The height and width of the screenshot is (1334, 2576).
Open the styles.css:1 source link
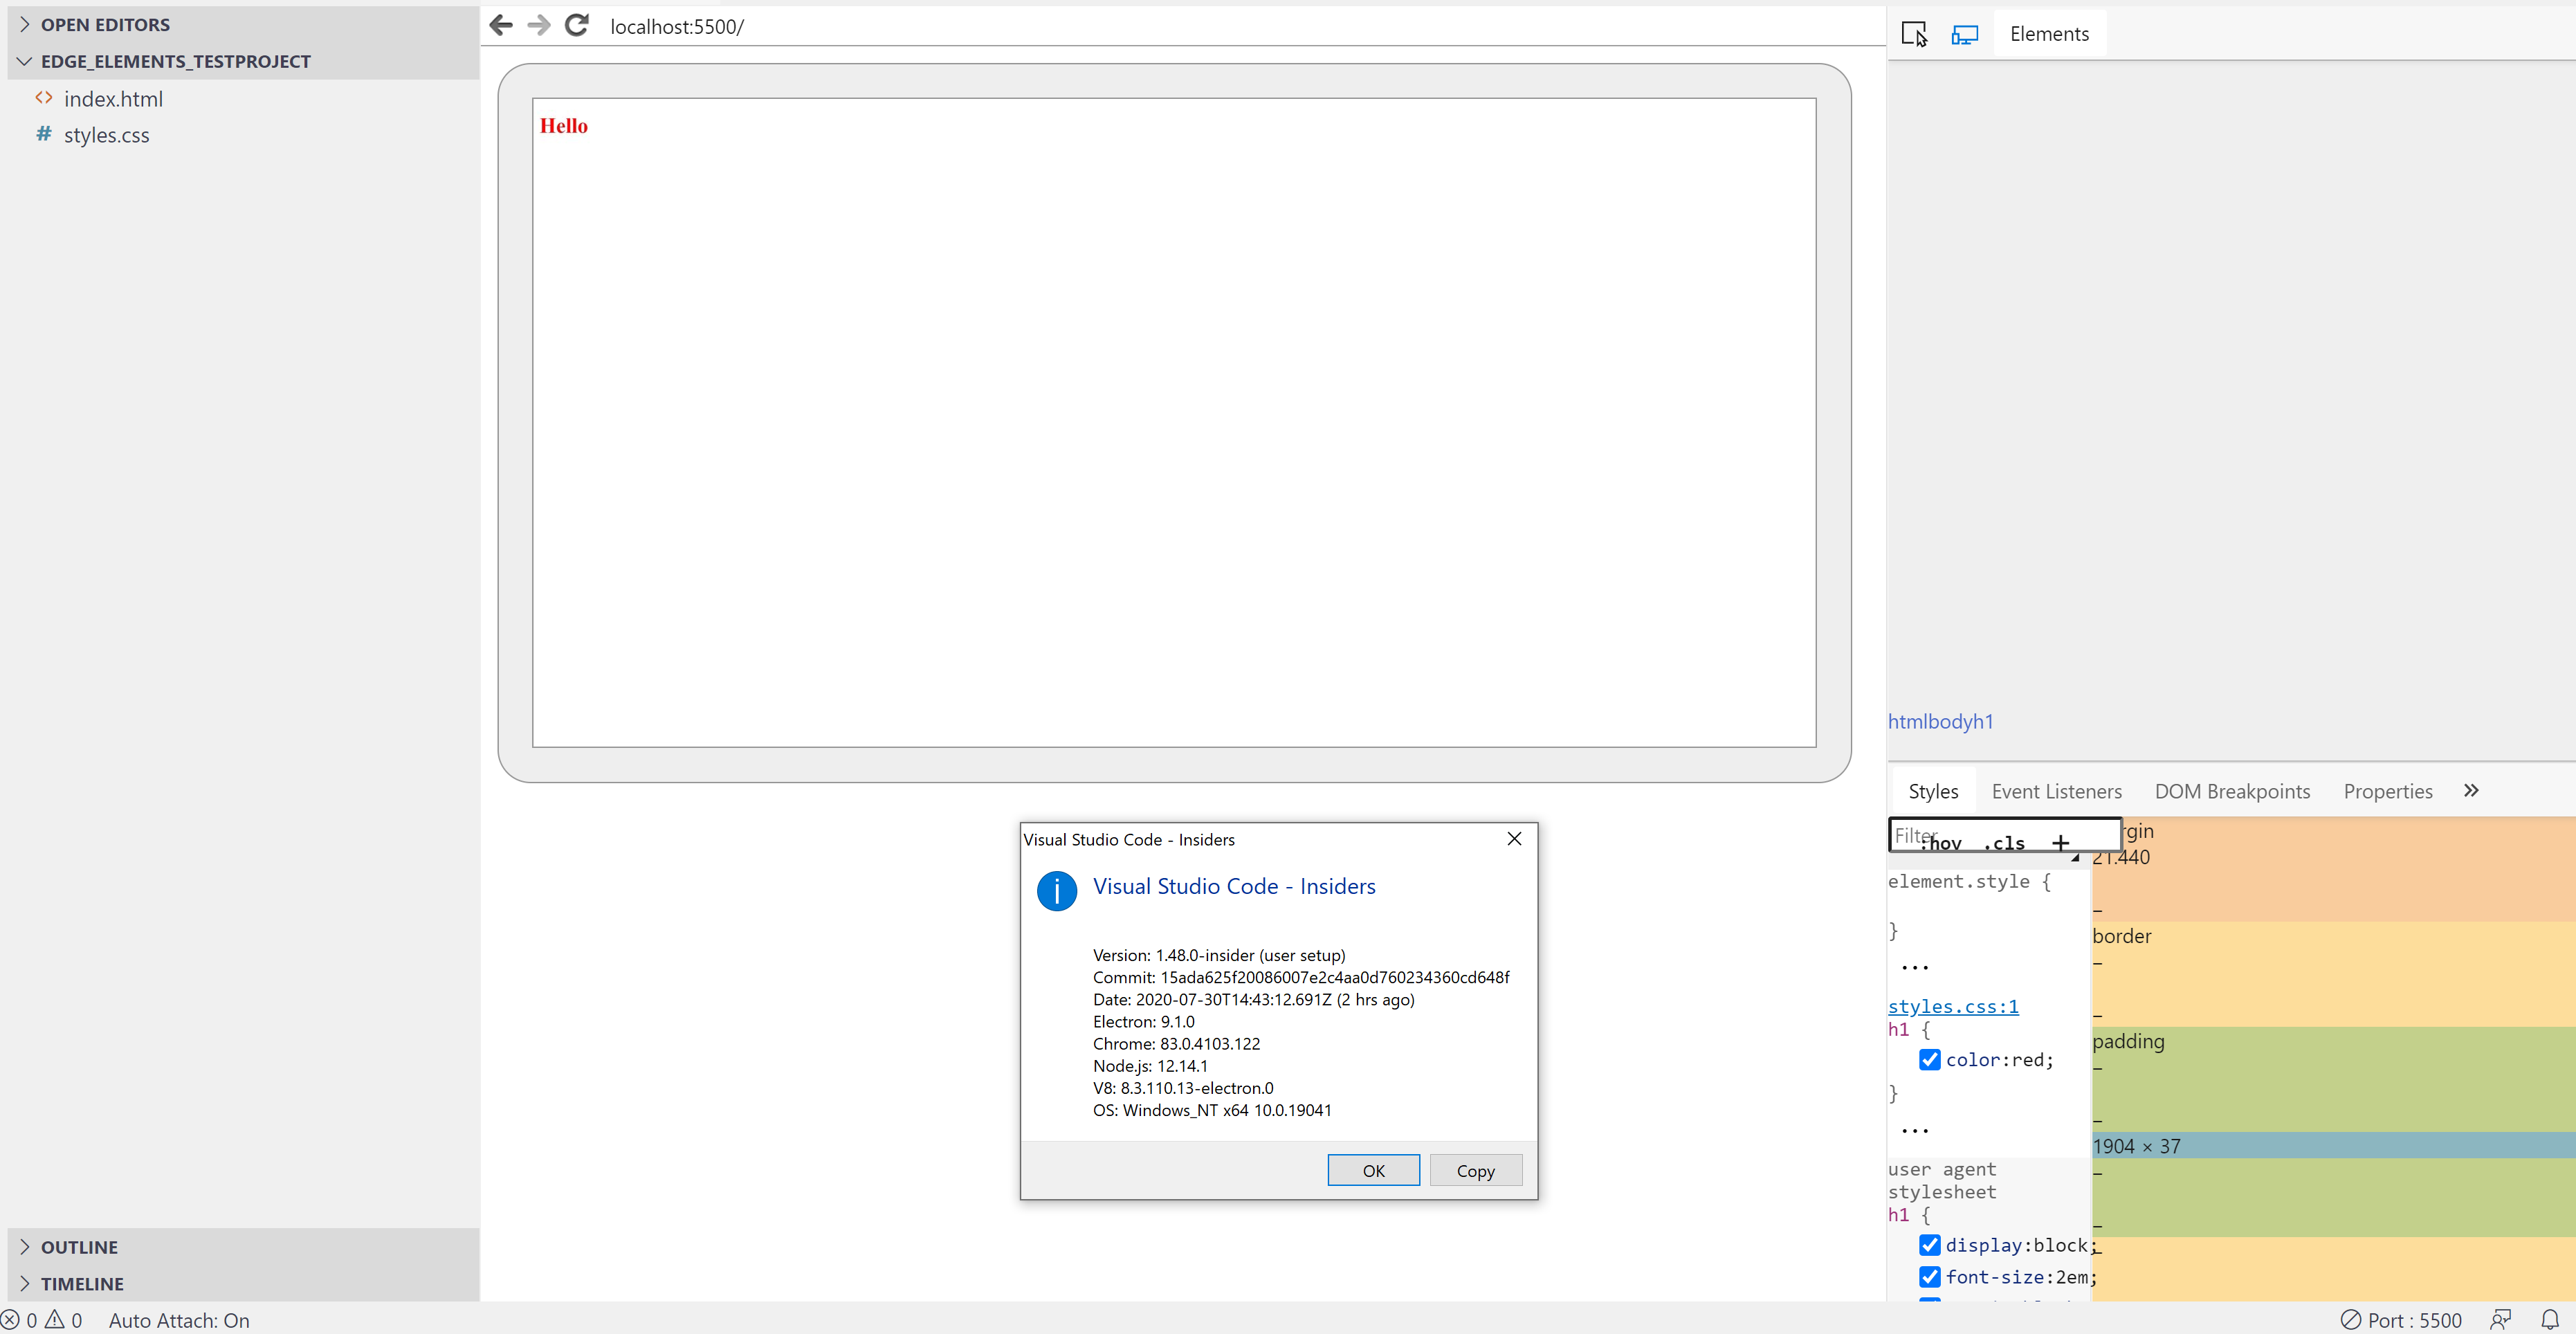coord(1952,1006)
